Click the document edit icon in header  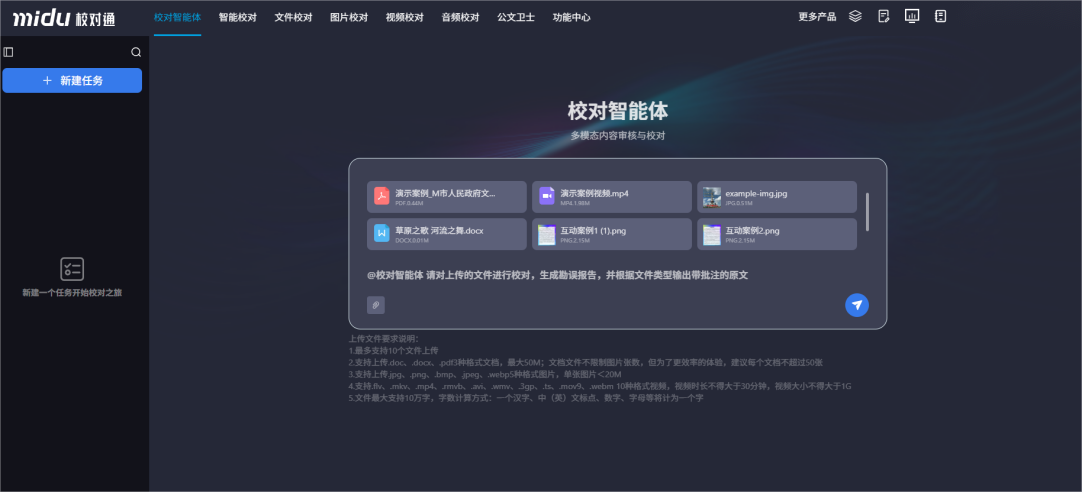tap(883, 16)
